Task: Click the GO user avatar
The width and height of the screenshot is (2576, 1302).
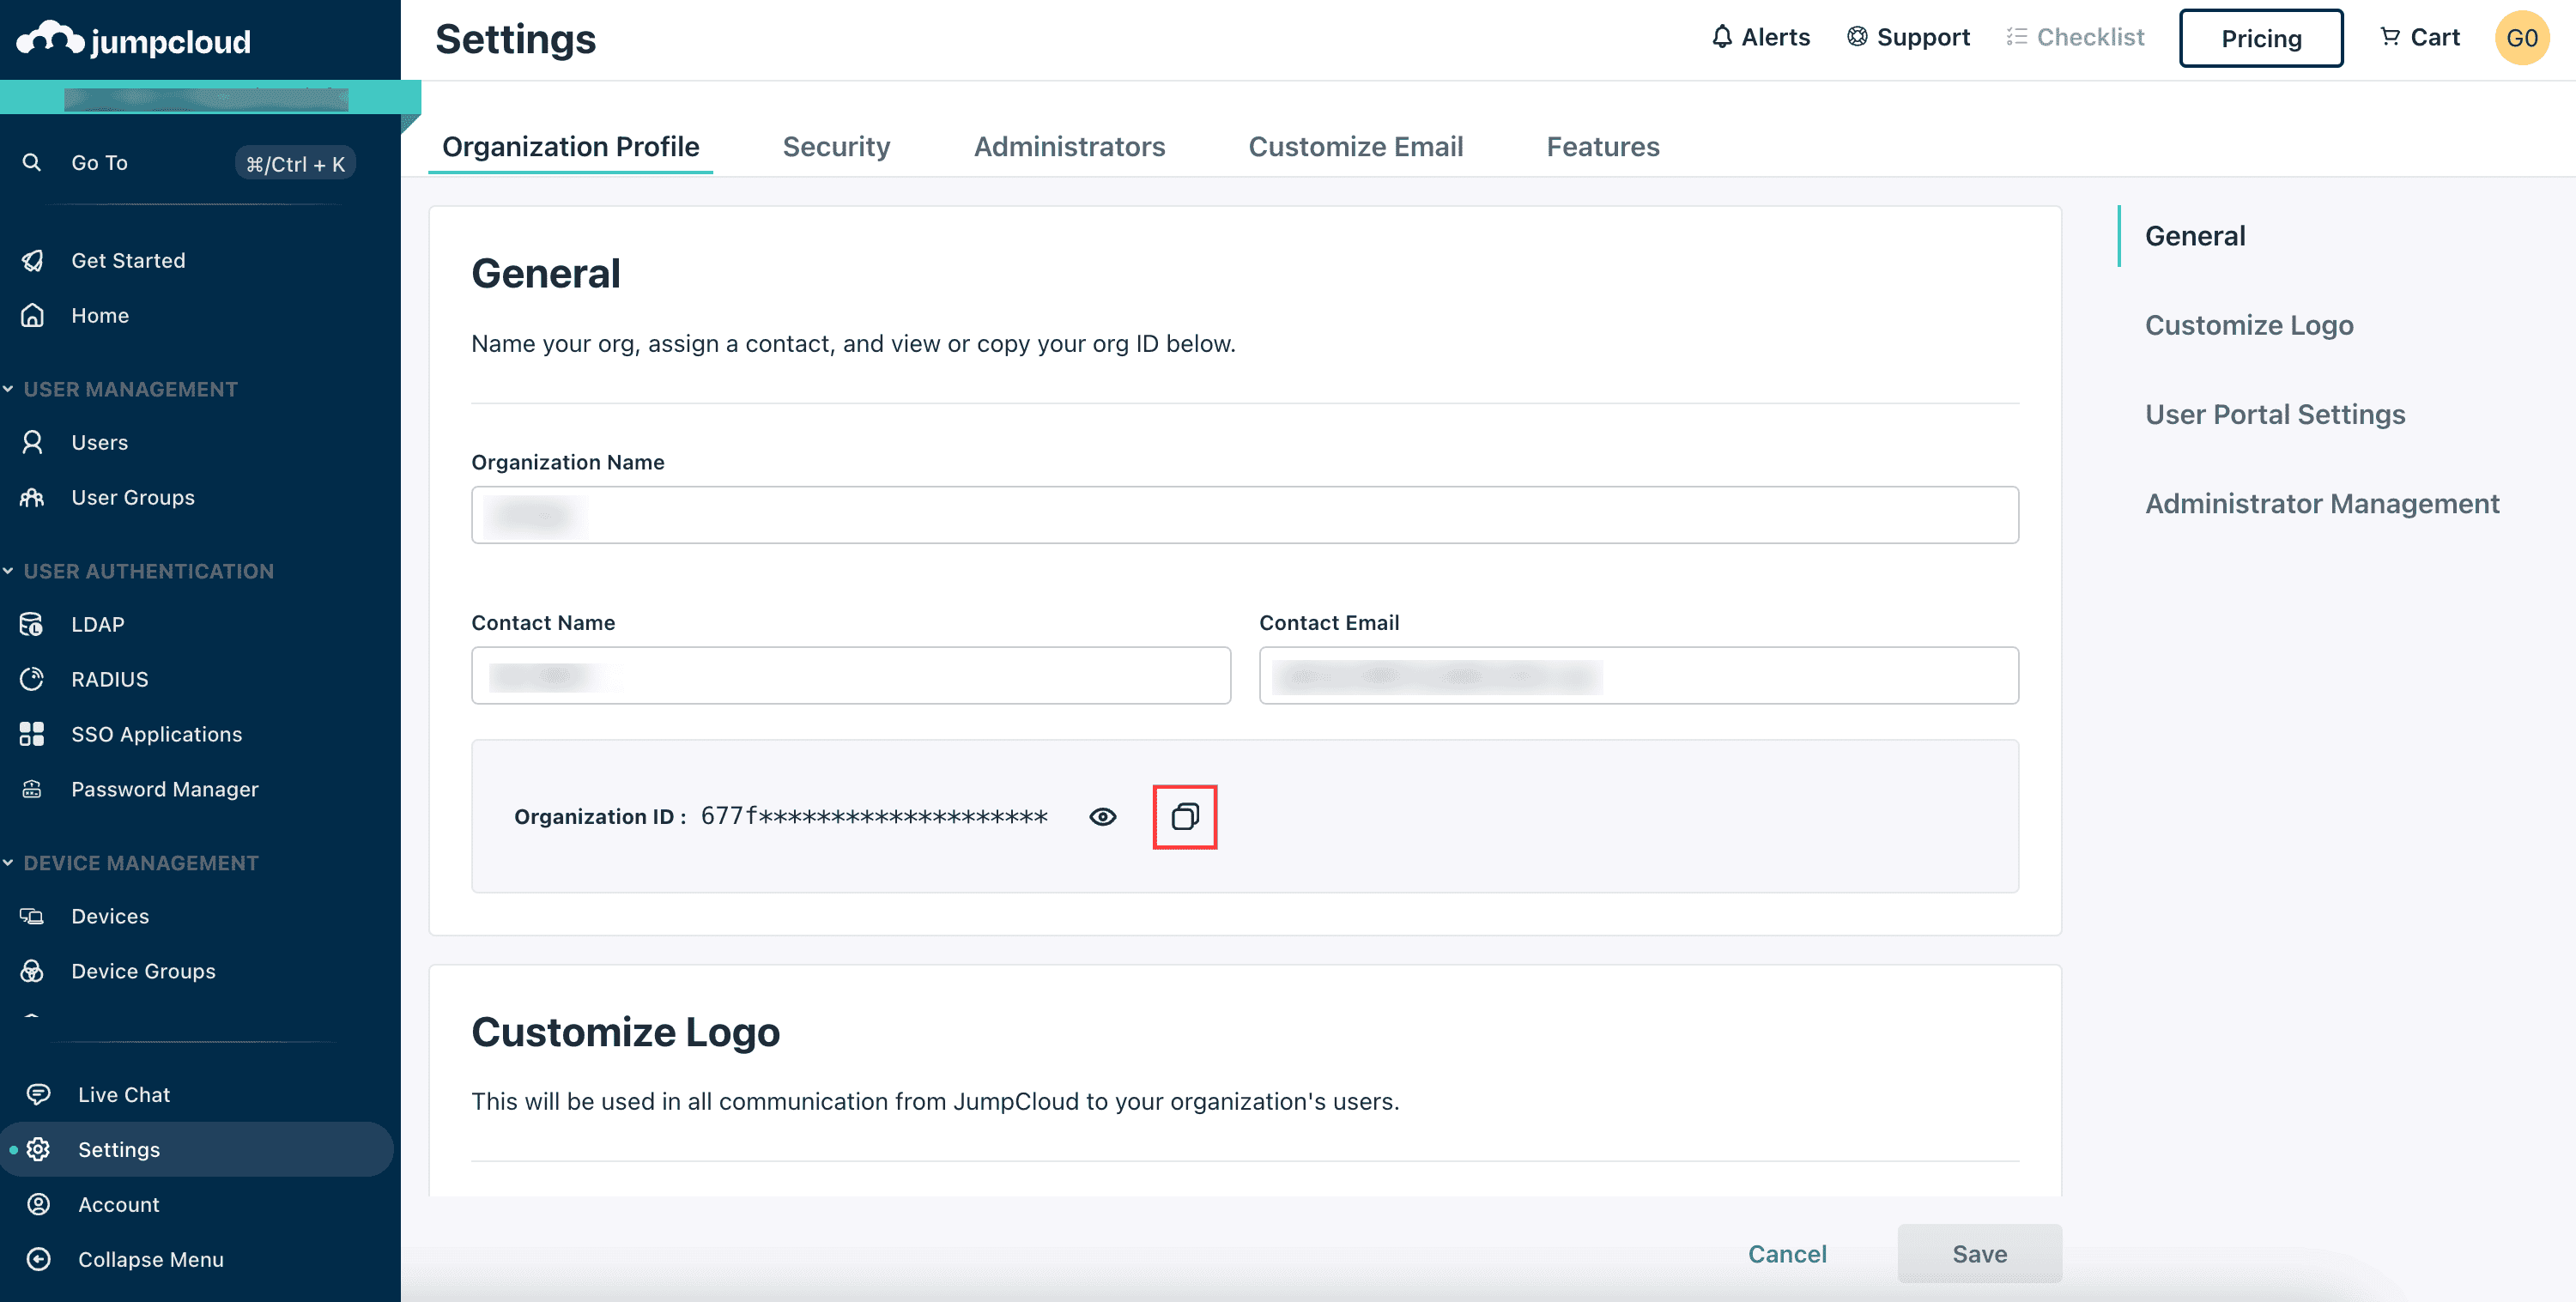Action: pos(2520,38)
